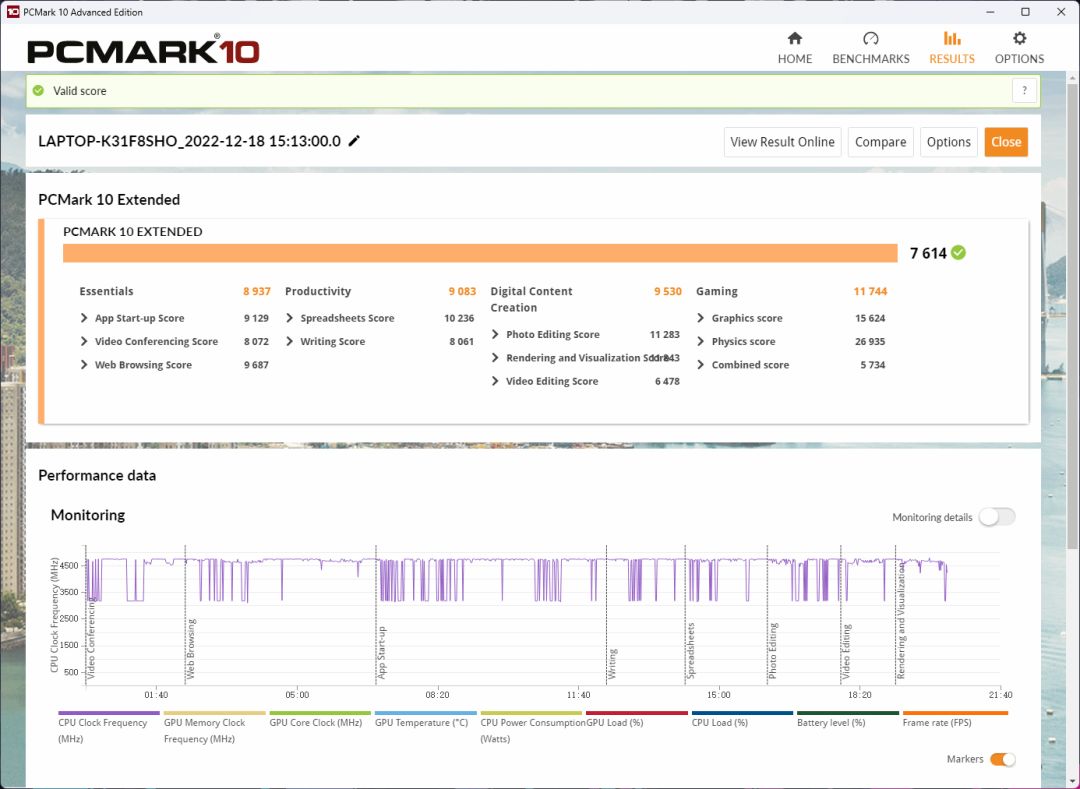This screenshot has height=789, width=1080.
Task: Click the Results bar chart icon
Action: pyautogui.click(x=951, y=39)
